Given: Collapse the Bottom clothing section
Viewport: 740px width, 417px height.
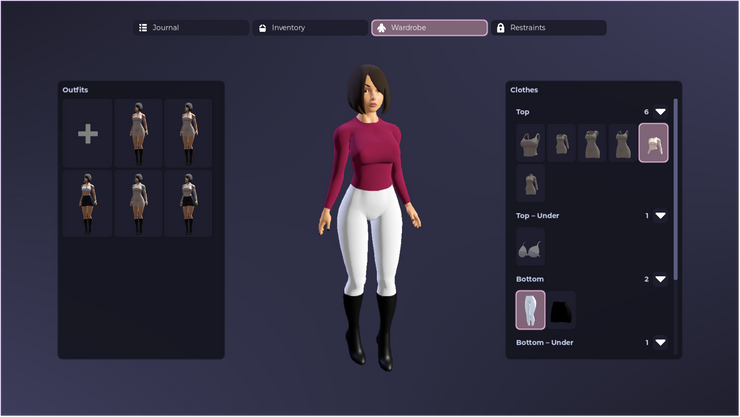Looking at the screenshot, I should (660, 279).
